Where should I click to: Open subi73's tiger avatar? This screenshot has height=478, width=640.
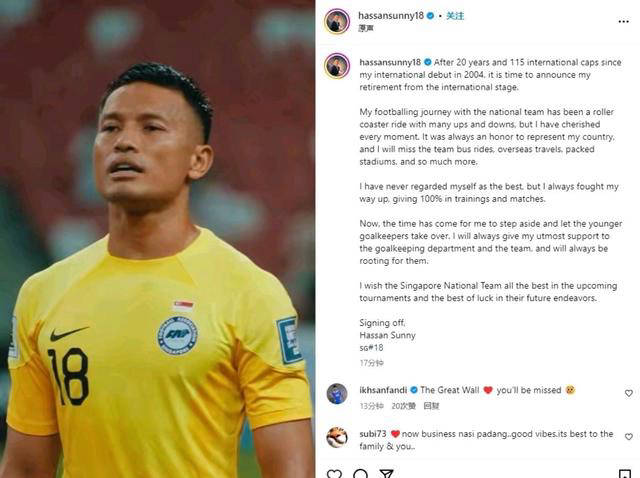(x=337, y=438)
